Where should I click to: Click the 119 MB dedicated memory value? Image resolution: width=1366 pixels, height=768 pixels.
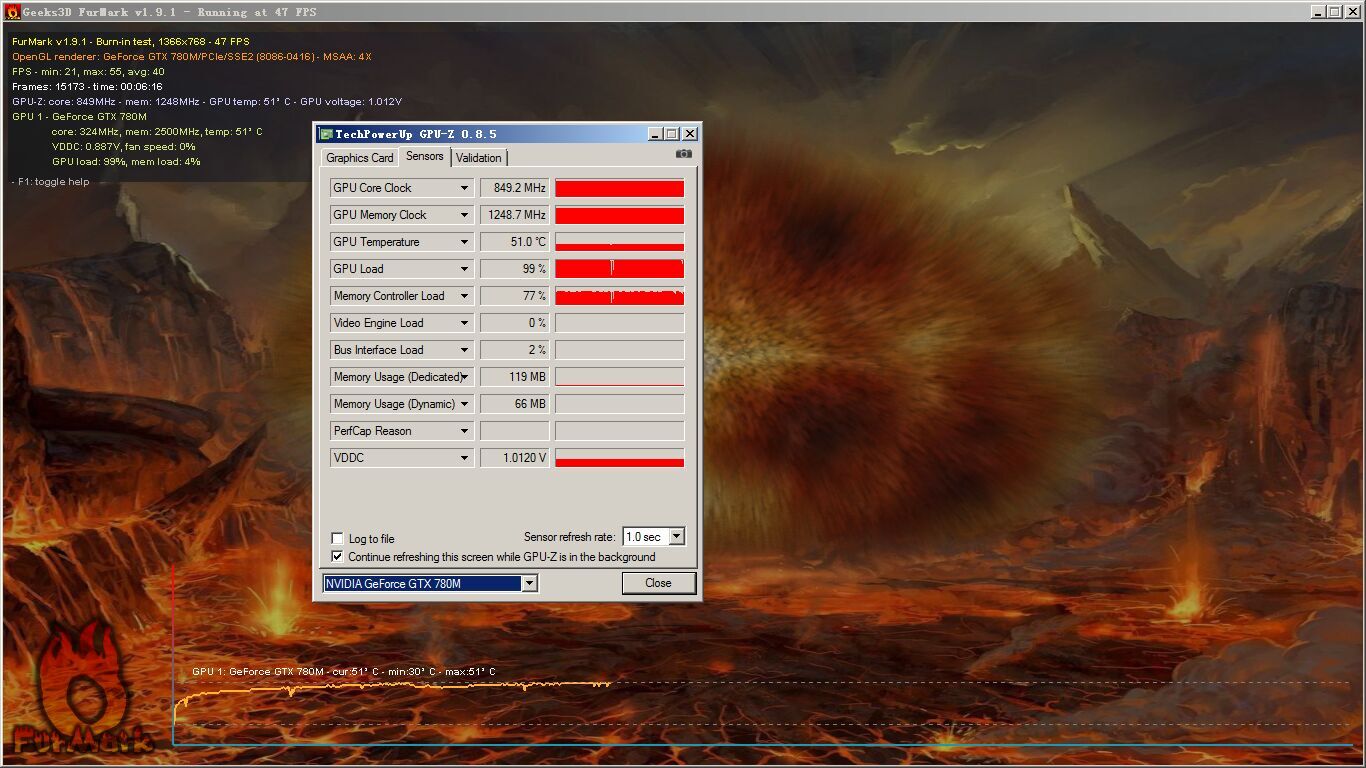[515, 377]
